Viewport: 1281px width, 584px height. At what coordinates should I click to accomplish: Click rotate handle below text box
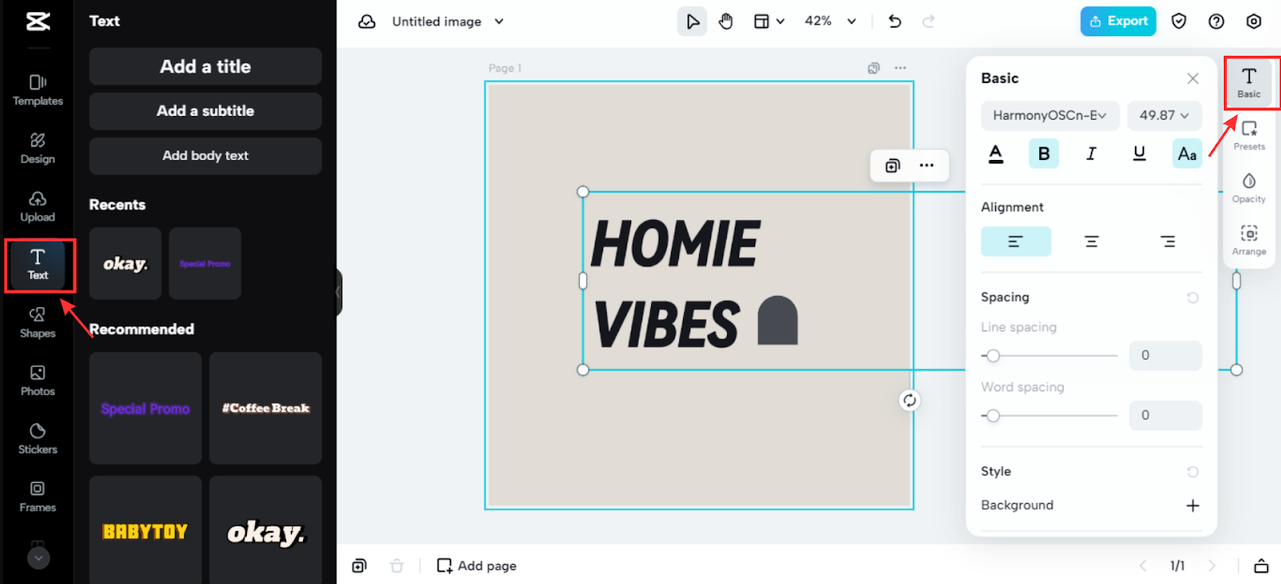point(909,400)
